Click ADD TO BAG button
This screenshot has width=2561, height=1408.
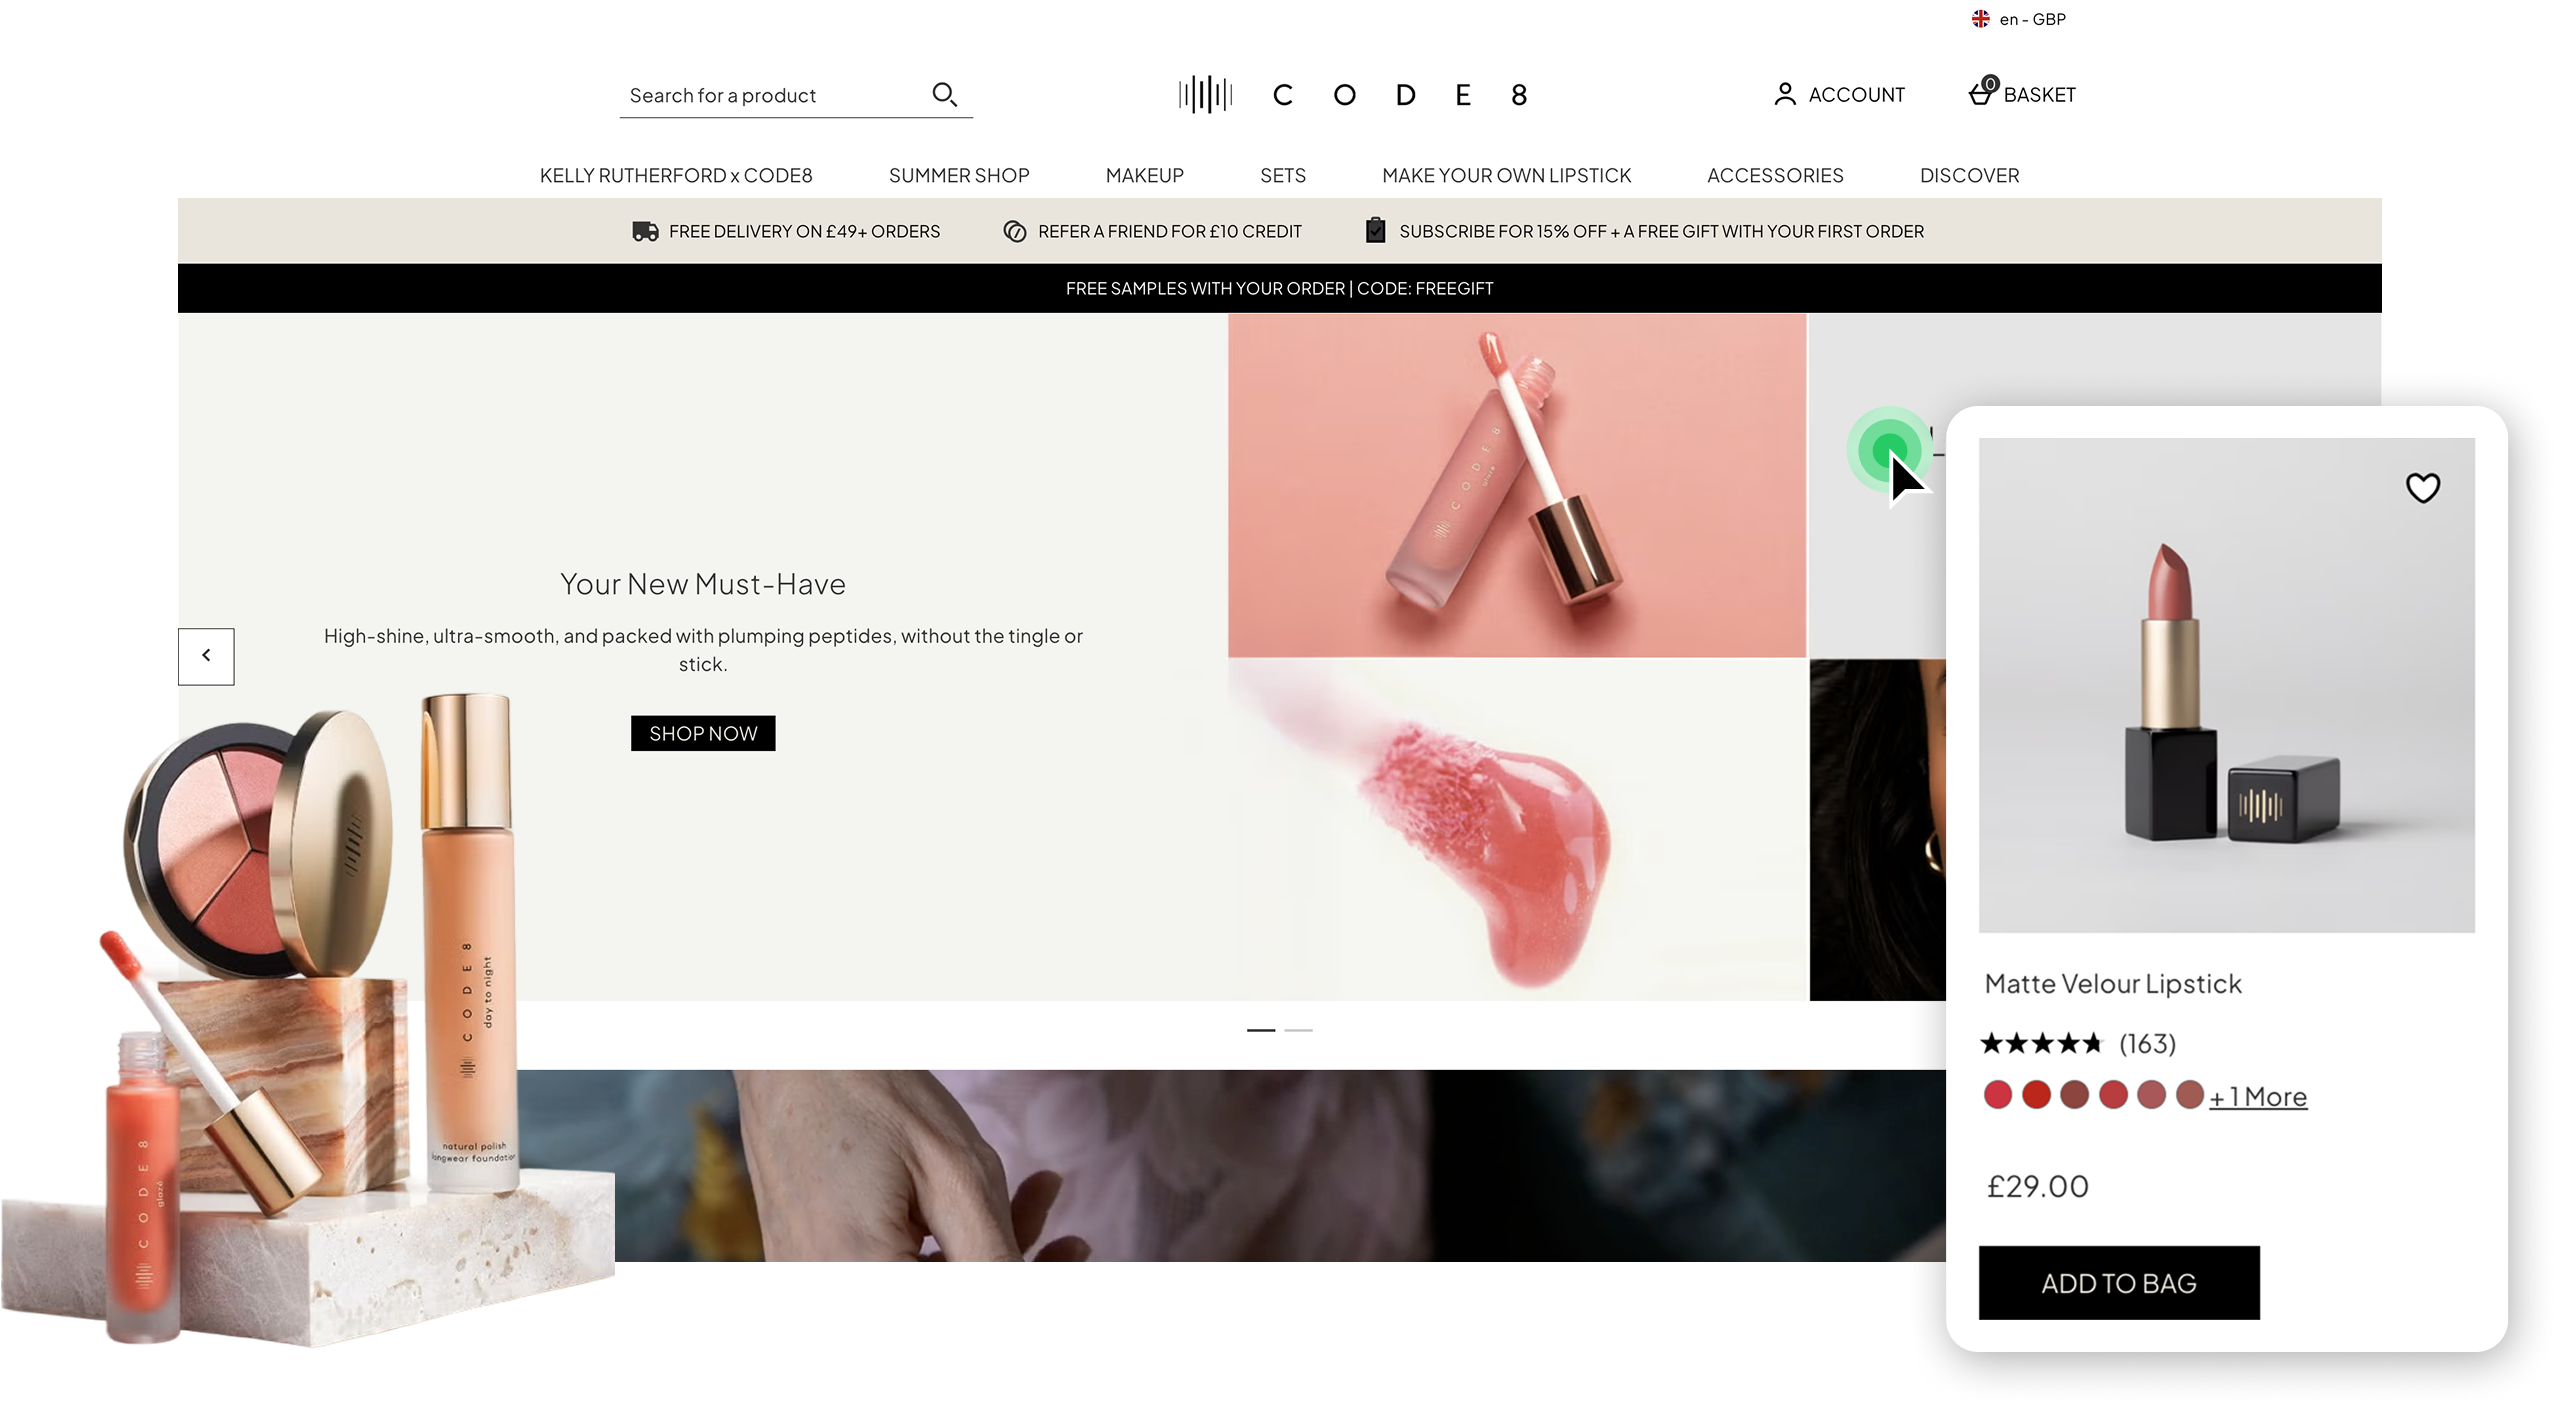click(2119, 1283)
